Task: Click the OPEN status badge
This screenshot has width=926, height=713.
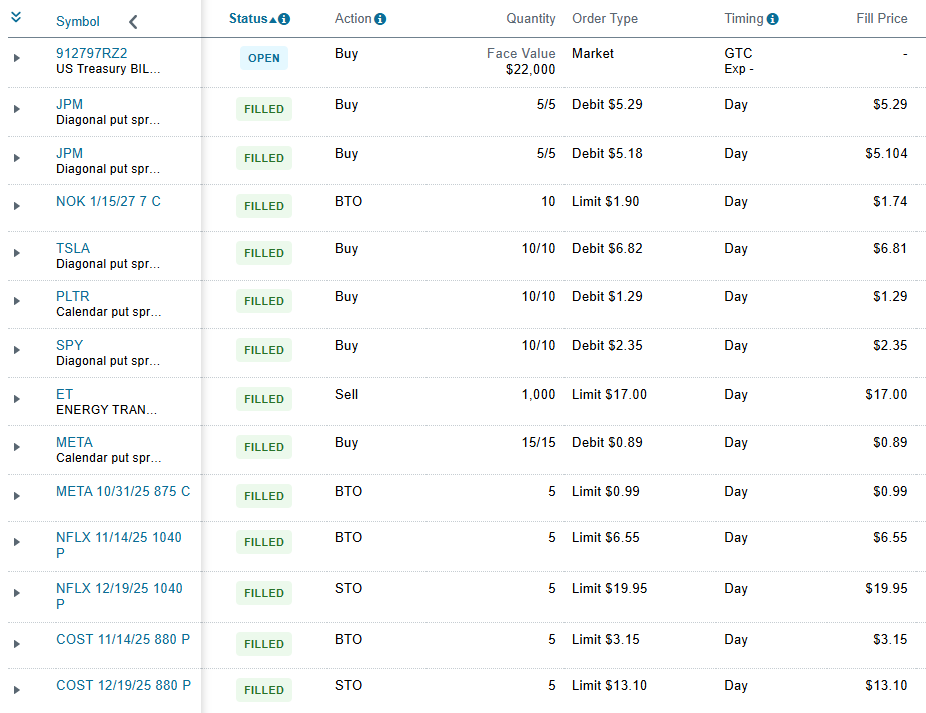Action: coord(263,58)
